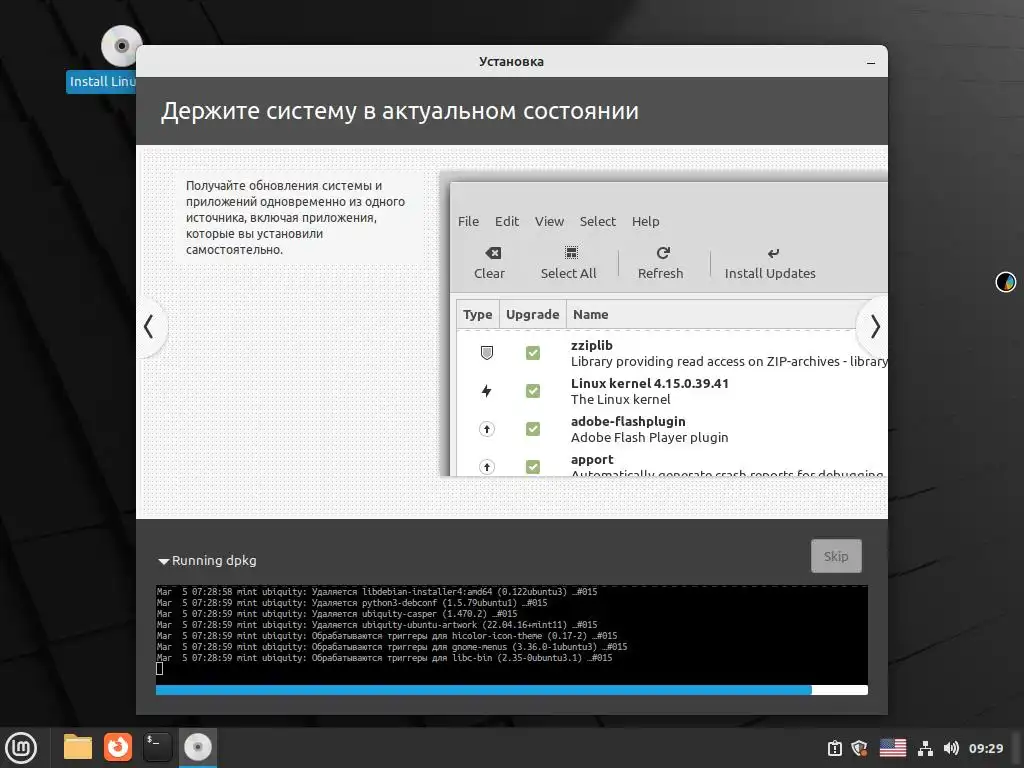Switch to the installer task in the panel
Screen dimensions: 1024x768
197,747
